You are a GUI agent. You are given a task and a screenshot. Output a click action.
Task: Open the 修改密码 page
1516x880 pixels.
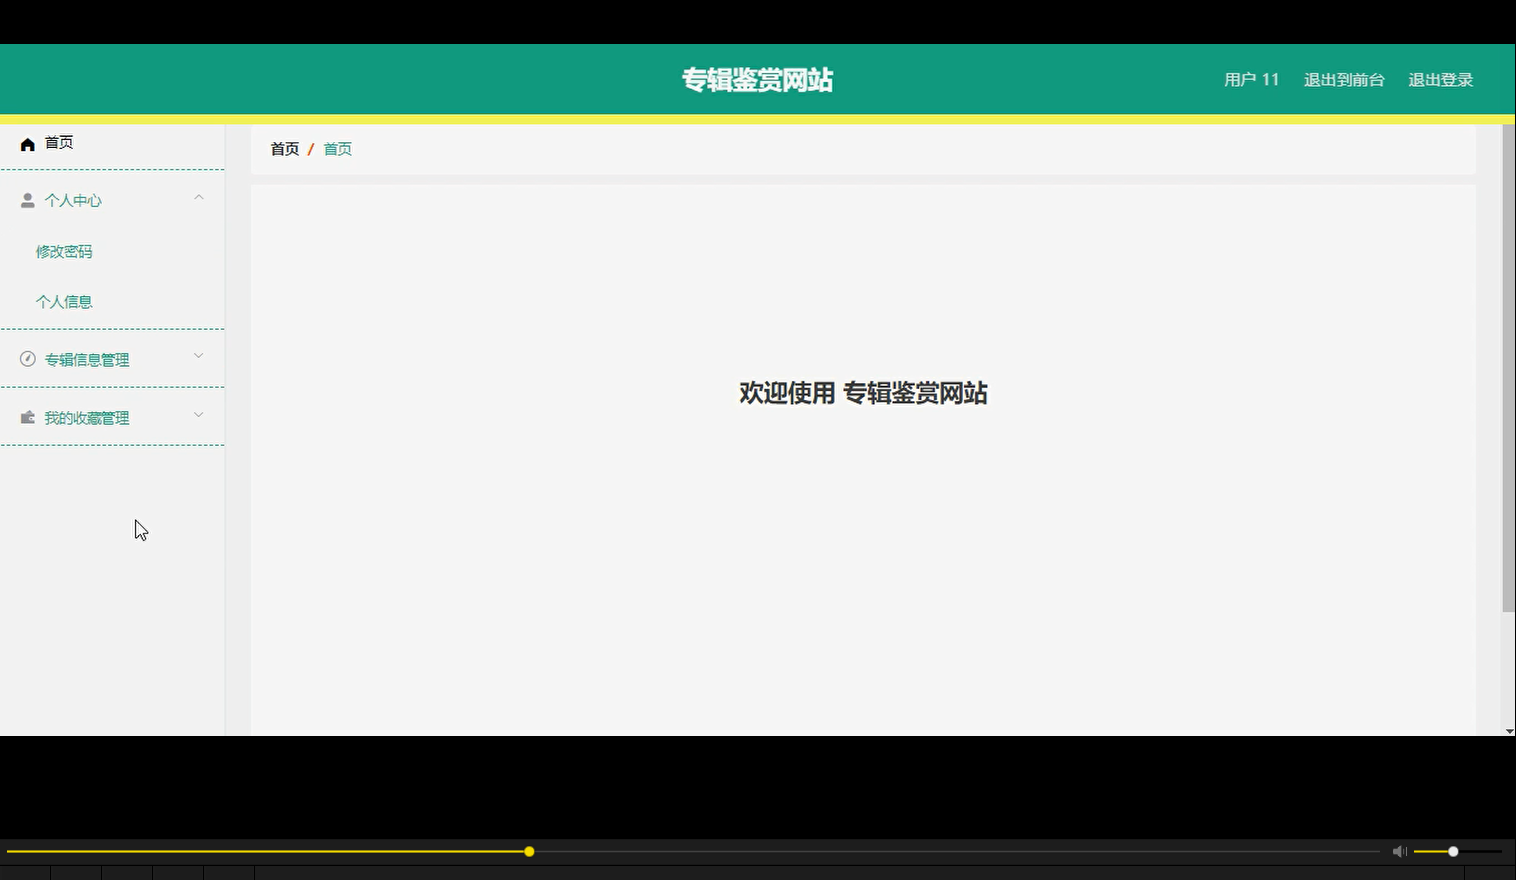63,251
